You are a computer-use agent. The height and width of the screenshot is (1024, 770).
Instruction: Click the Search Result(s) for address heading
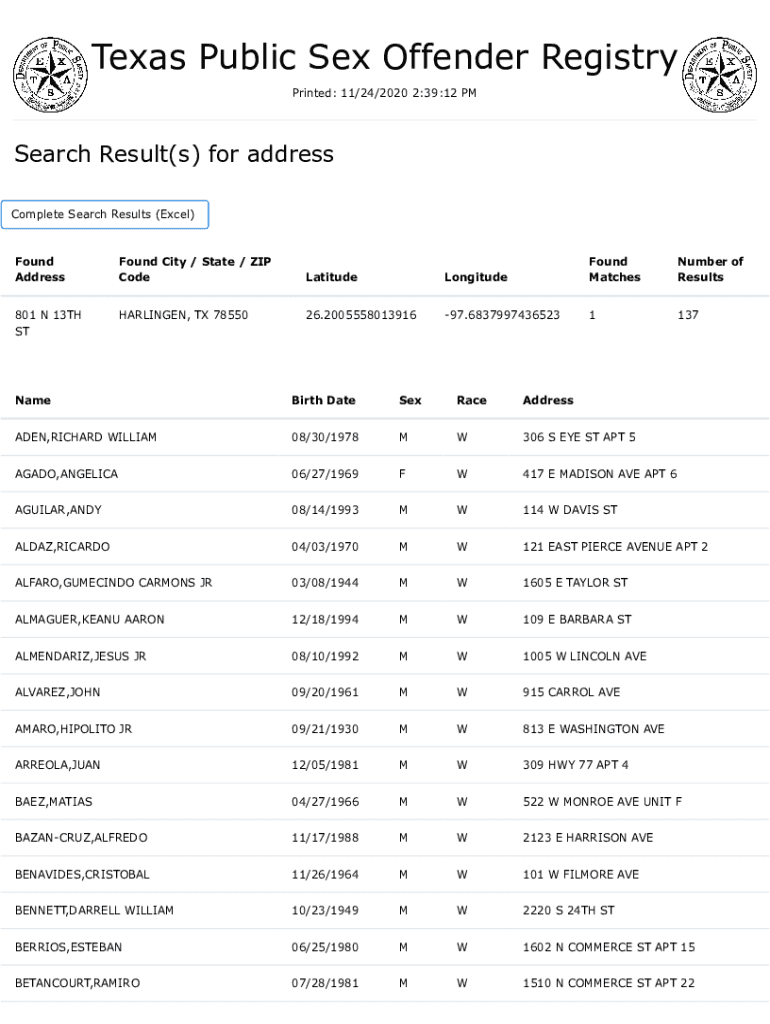[174, 154]
